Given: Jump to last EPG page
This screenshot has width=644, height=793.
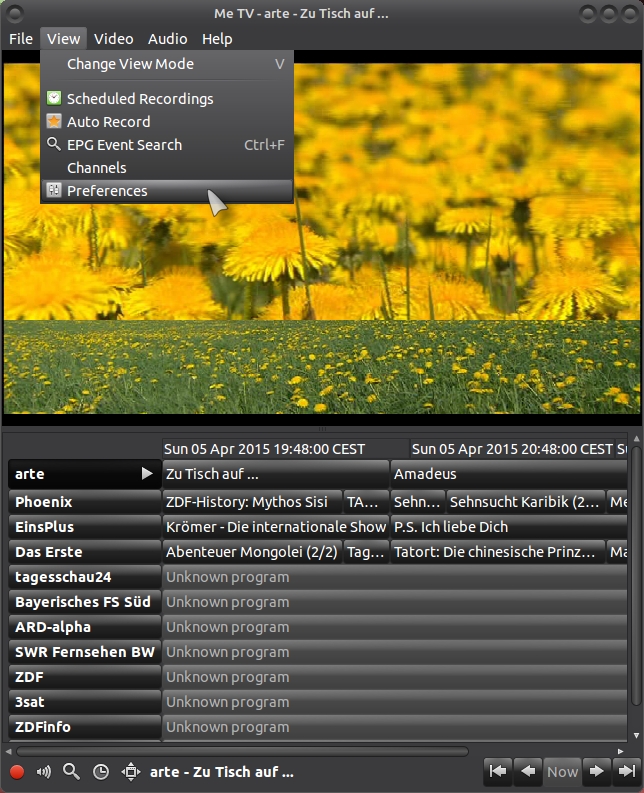Looking at the screenshot, I should tap(626, 771).
